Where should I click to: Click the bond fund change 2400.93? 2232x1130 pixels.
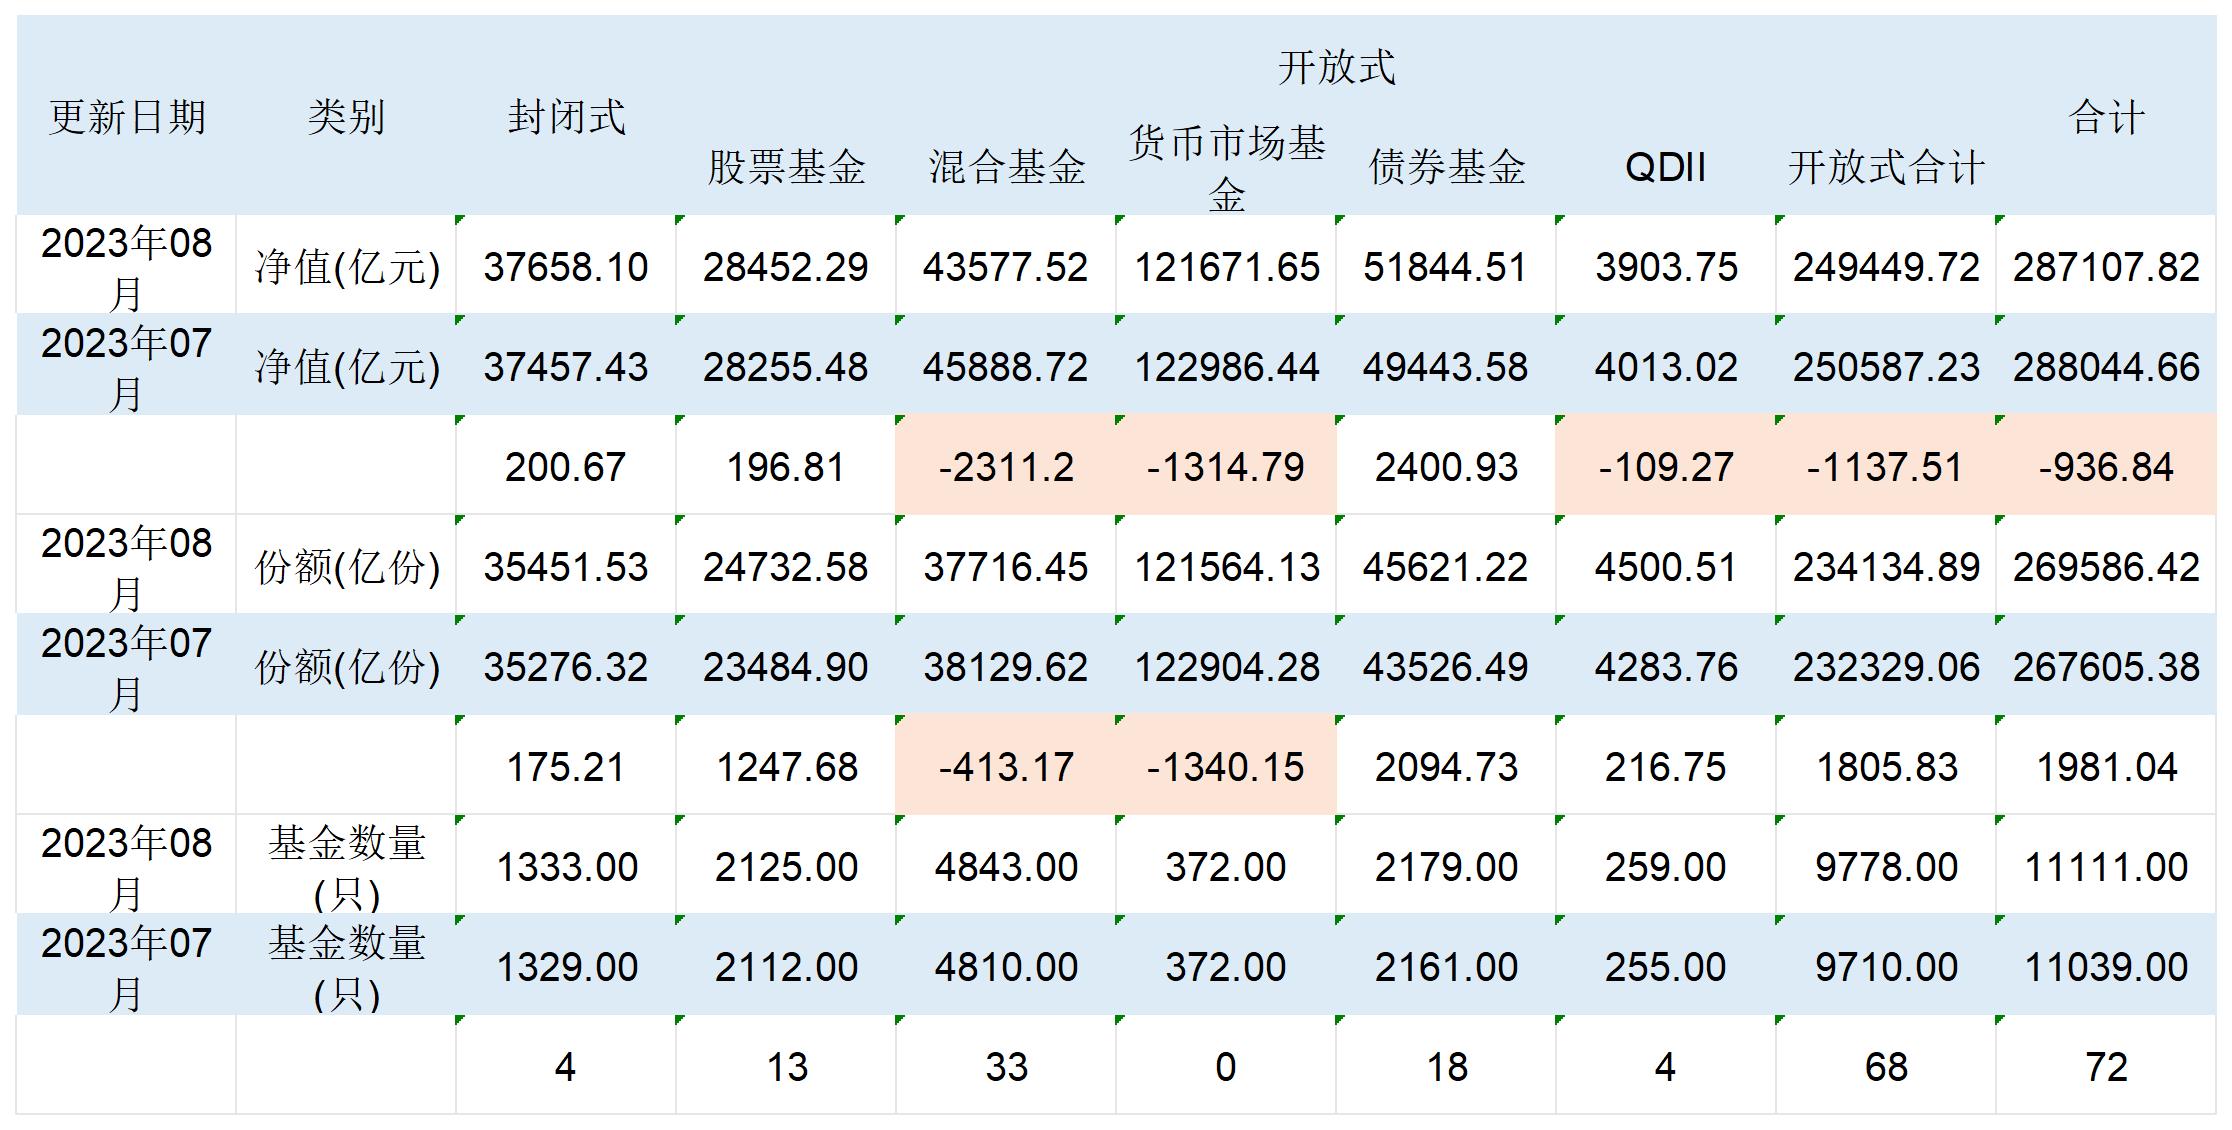[1446, 467]
